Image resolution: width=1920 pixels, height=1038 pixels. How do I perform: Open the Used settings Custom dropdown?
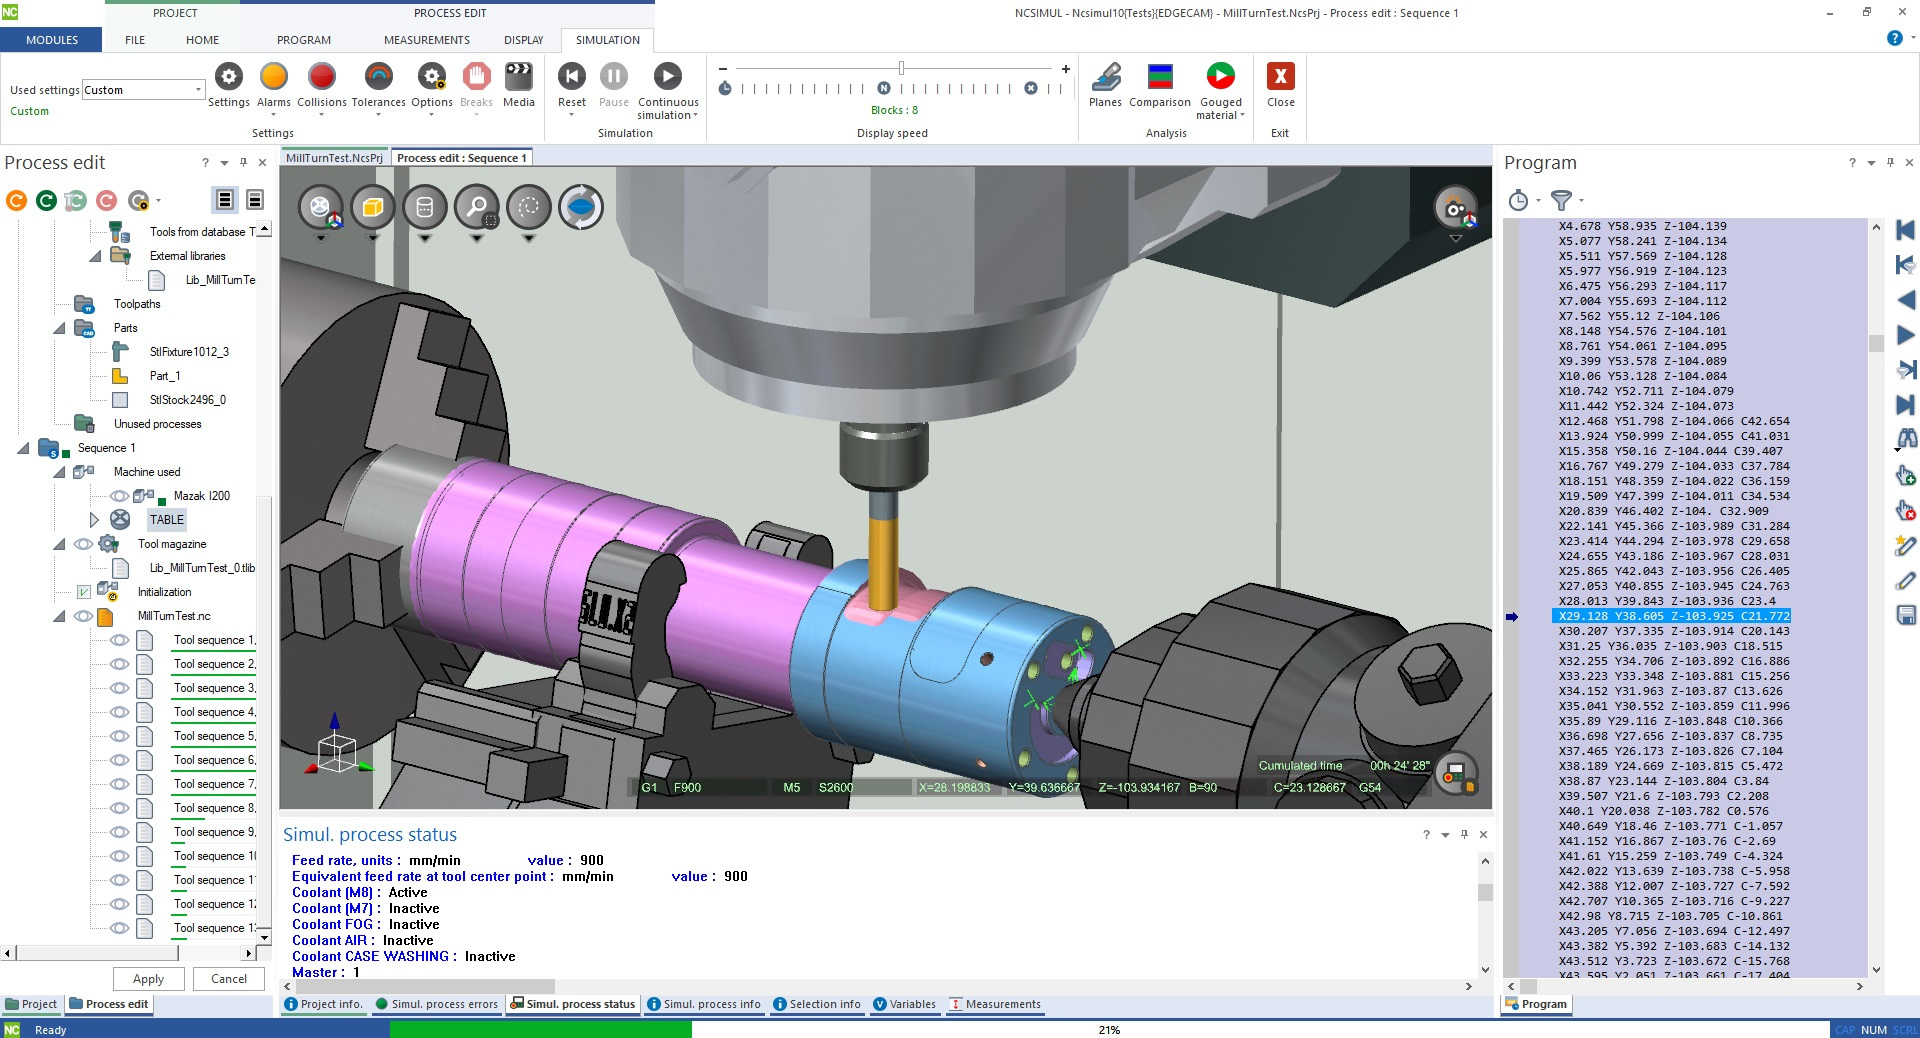tap(198, 90)
